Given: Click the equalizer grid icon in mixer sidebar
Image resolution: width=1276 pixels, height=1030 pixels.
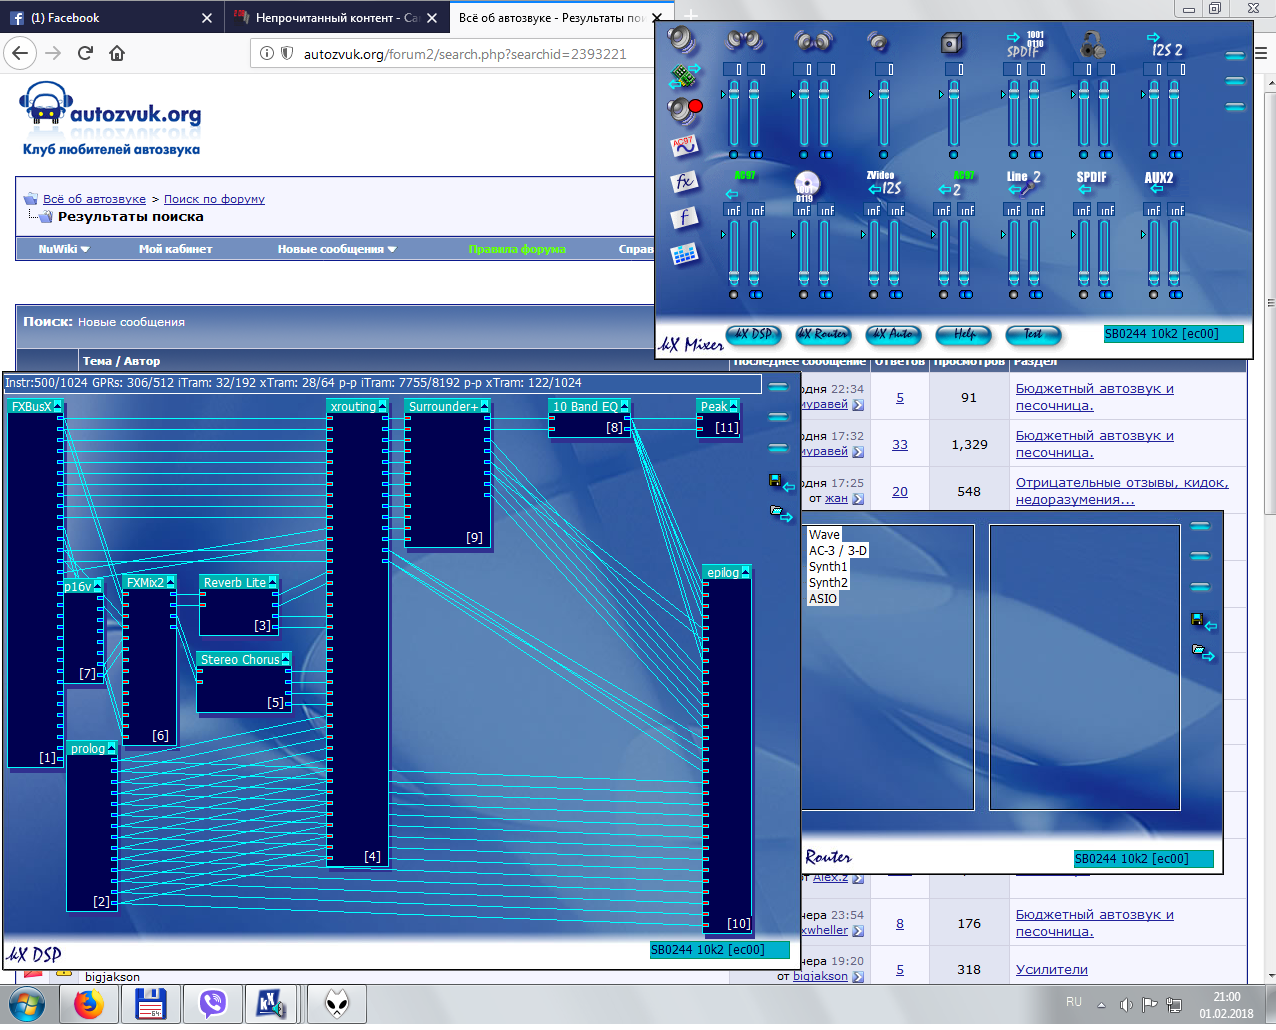Looking at the screenshot, I should [684, 254].
